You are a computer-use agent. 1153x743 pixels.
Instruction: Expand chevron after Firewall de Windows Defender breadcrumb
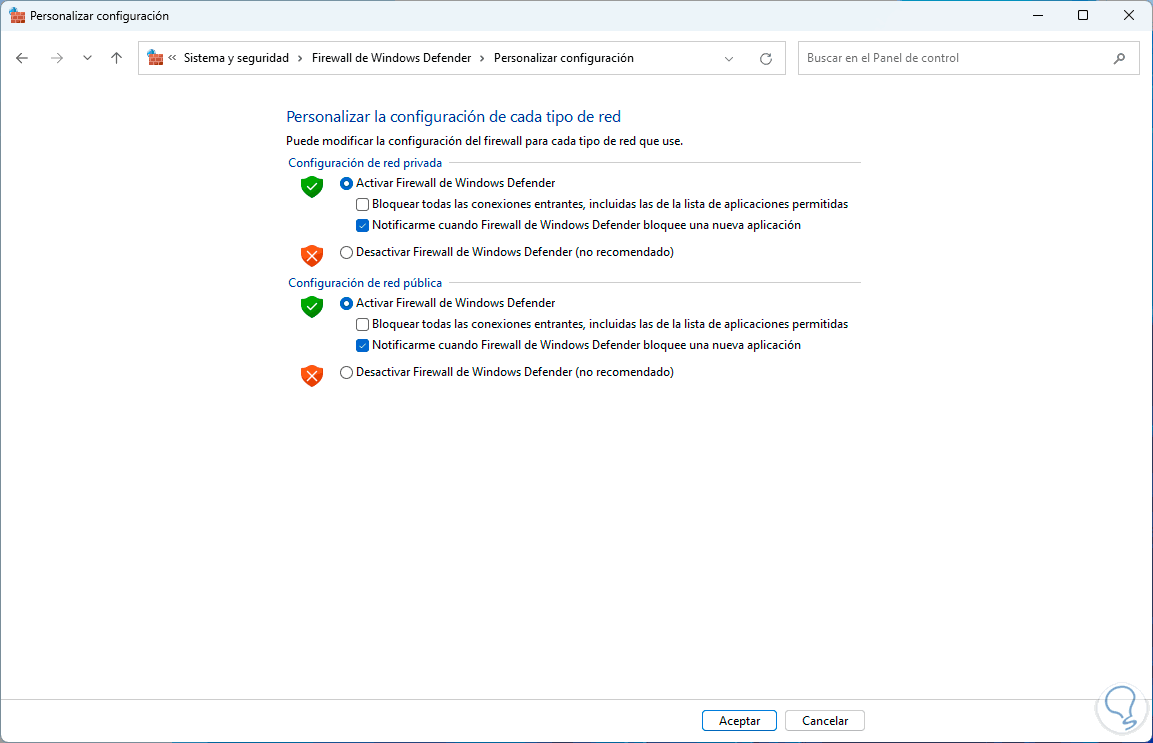(x=482, y=58)
